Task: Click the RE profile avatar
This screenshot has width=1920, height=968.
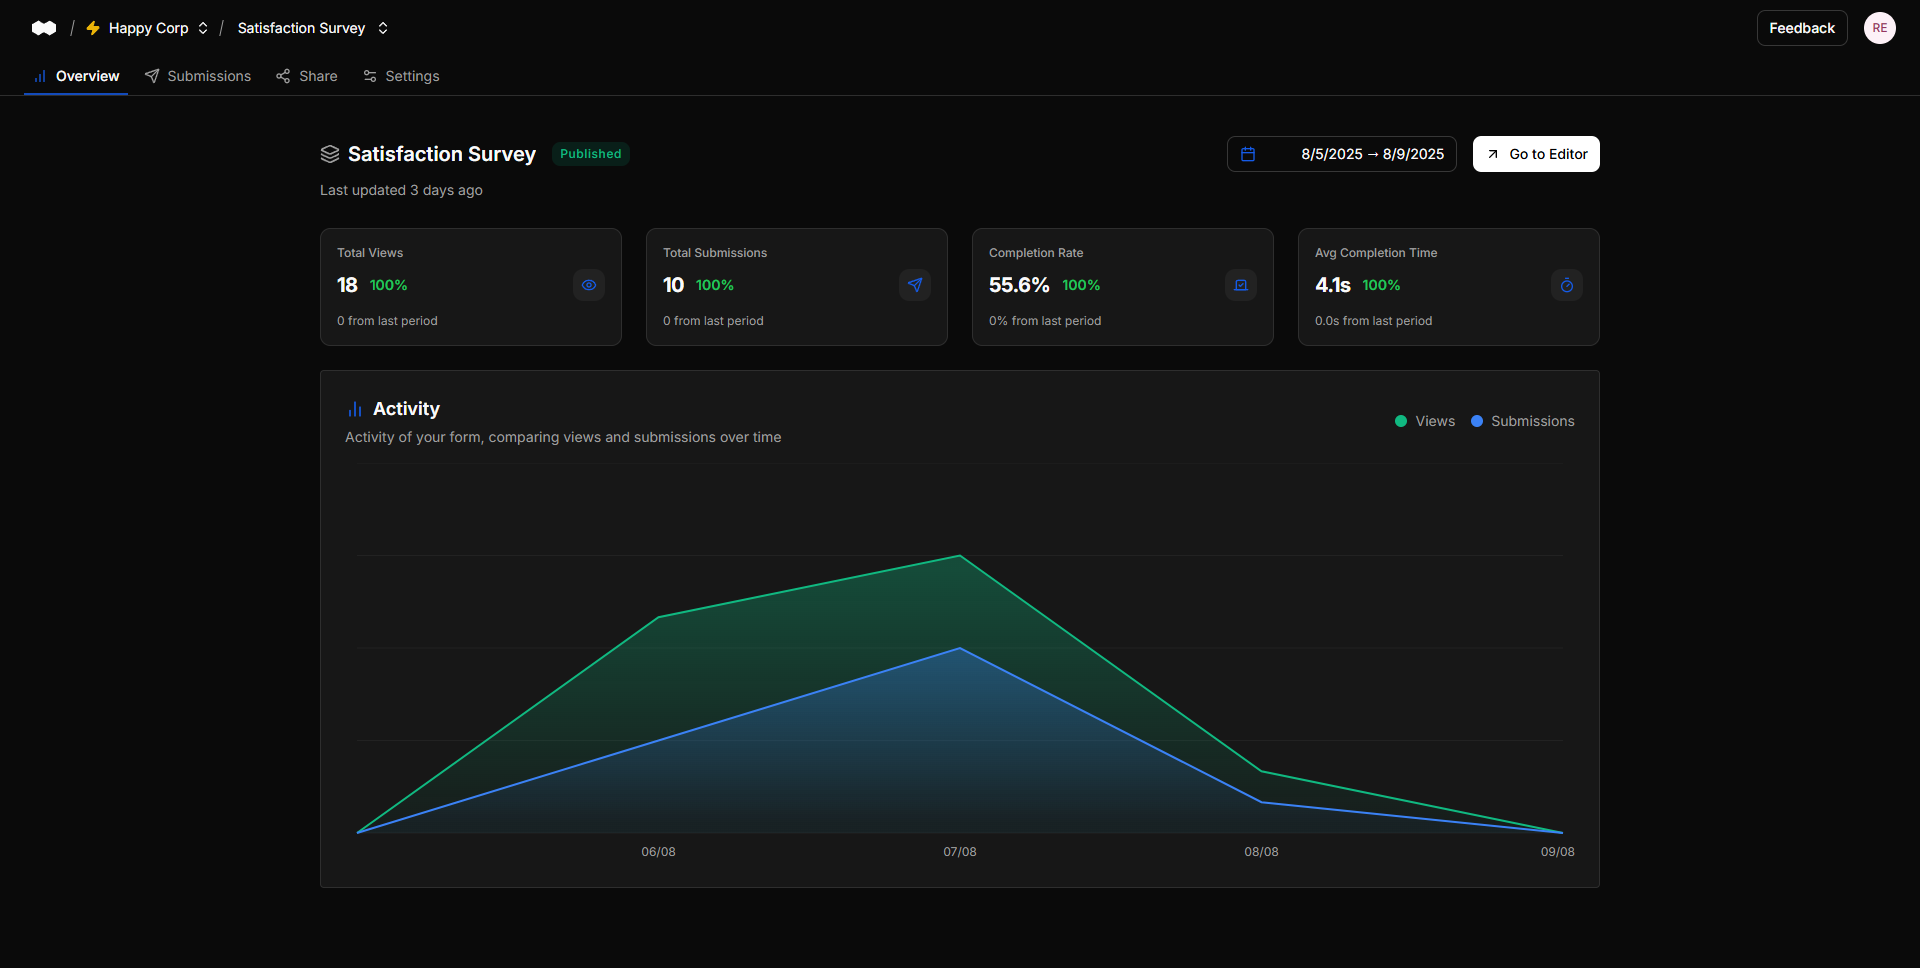Action: [1880, 28]
